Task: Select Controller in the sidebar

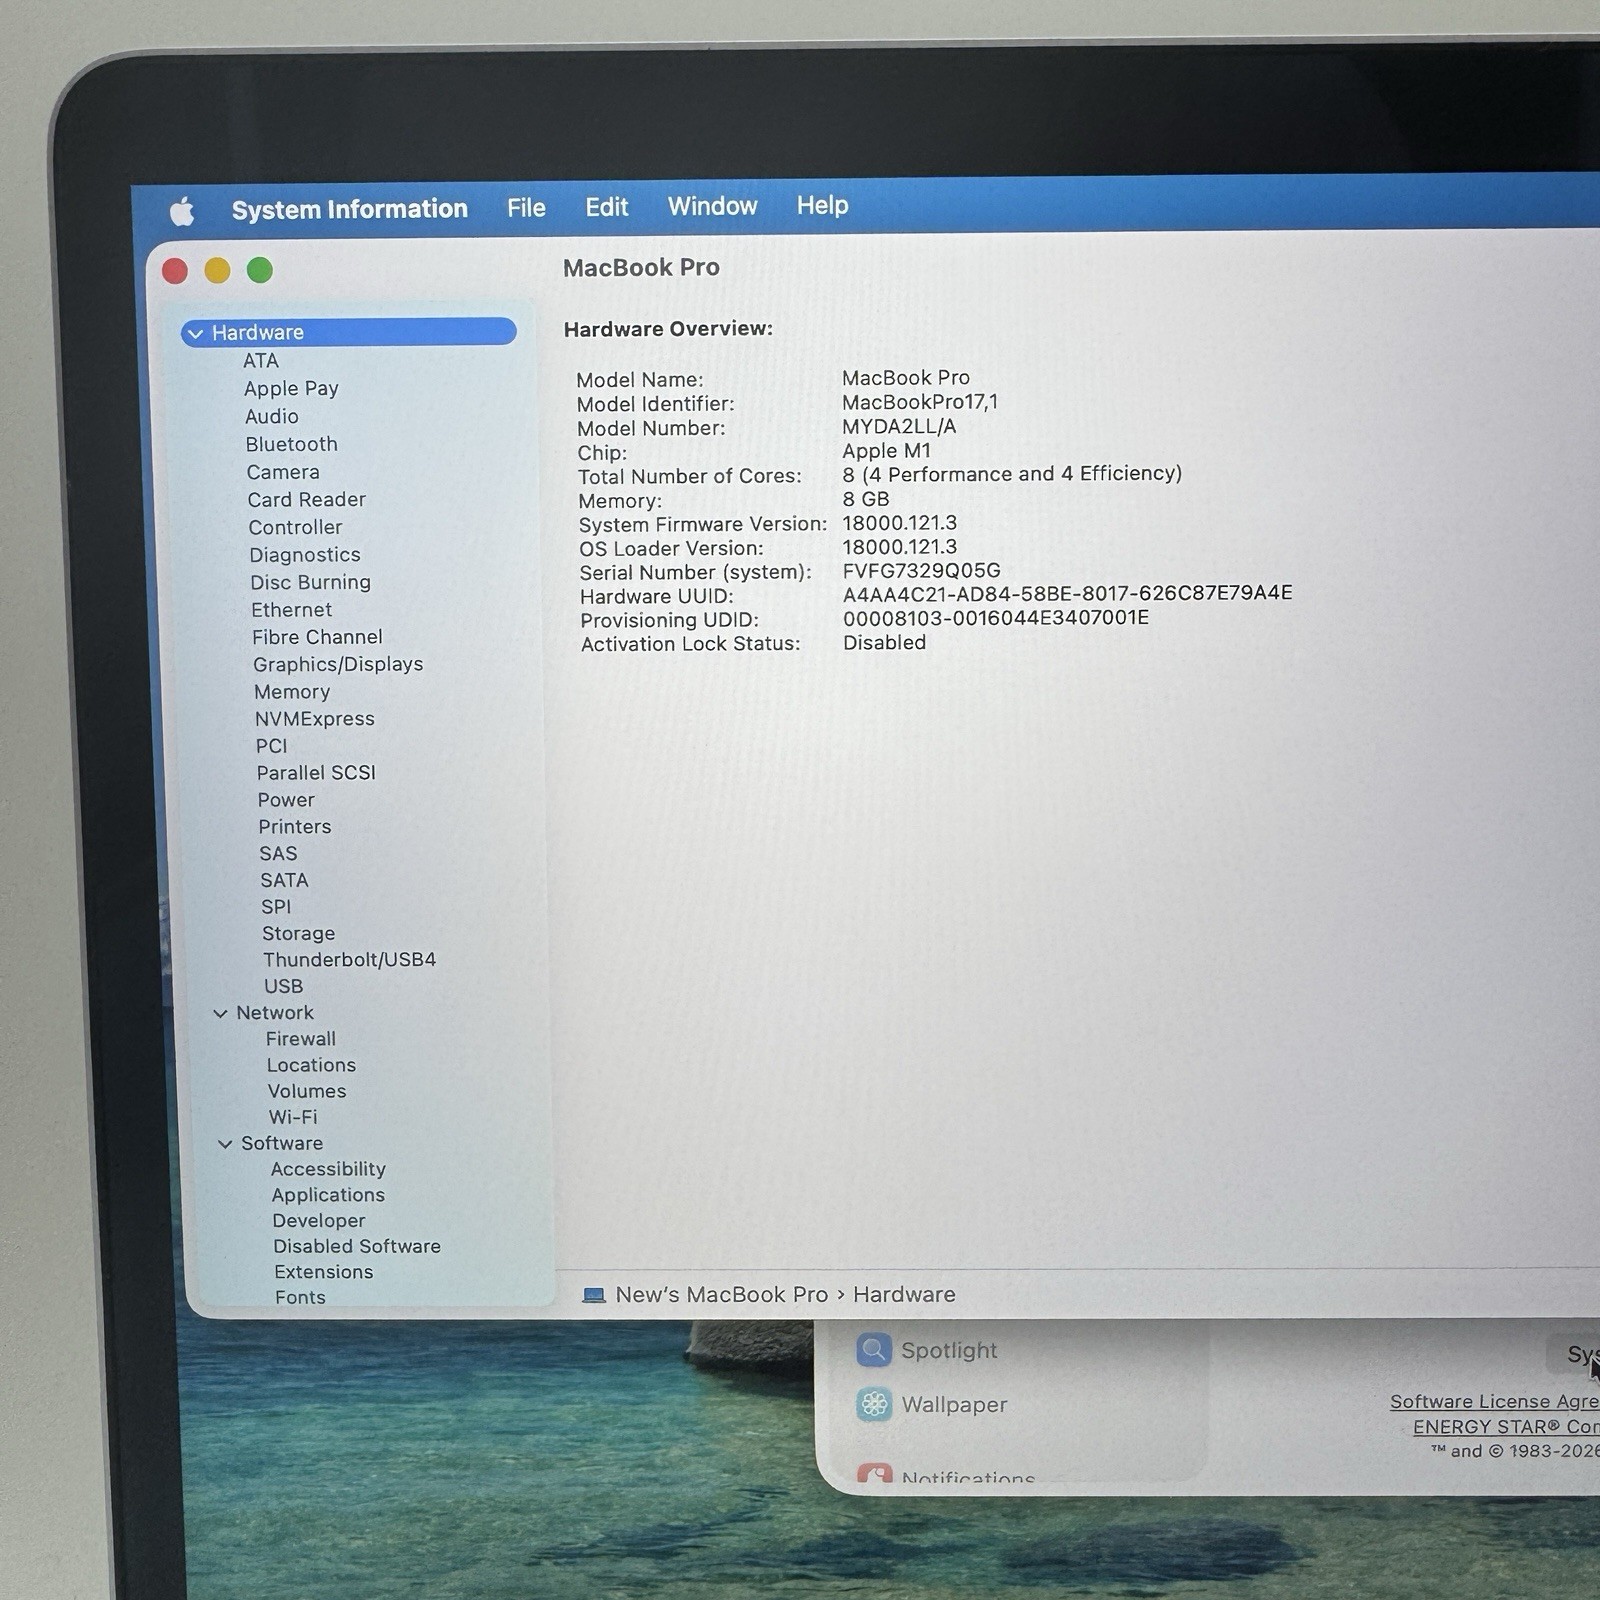Action: pyautogui.click(x=295, y=527)
